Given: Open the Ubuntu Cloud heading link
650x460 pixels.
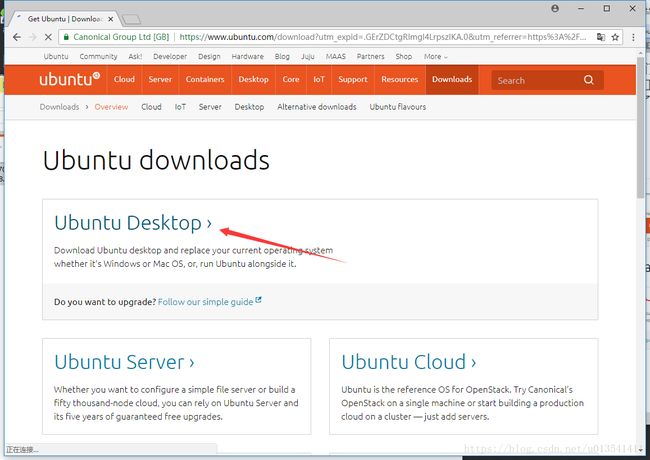Looking at the screenshot, I should click(408, 362).
